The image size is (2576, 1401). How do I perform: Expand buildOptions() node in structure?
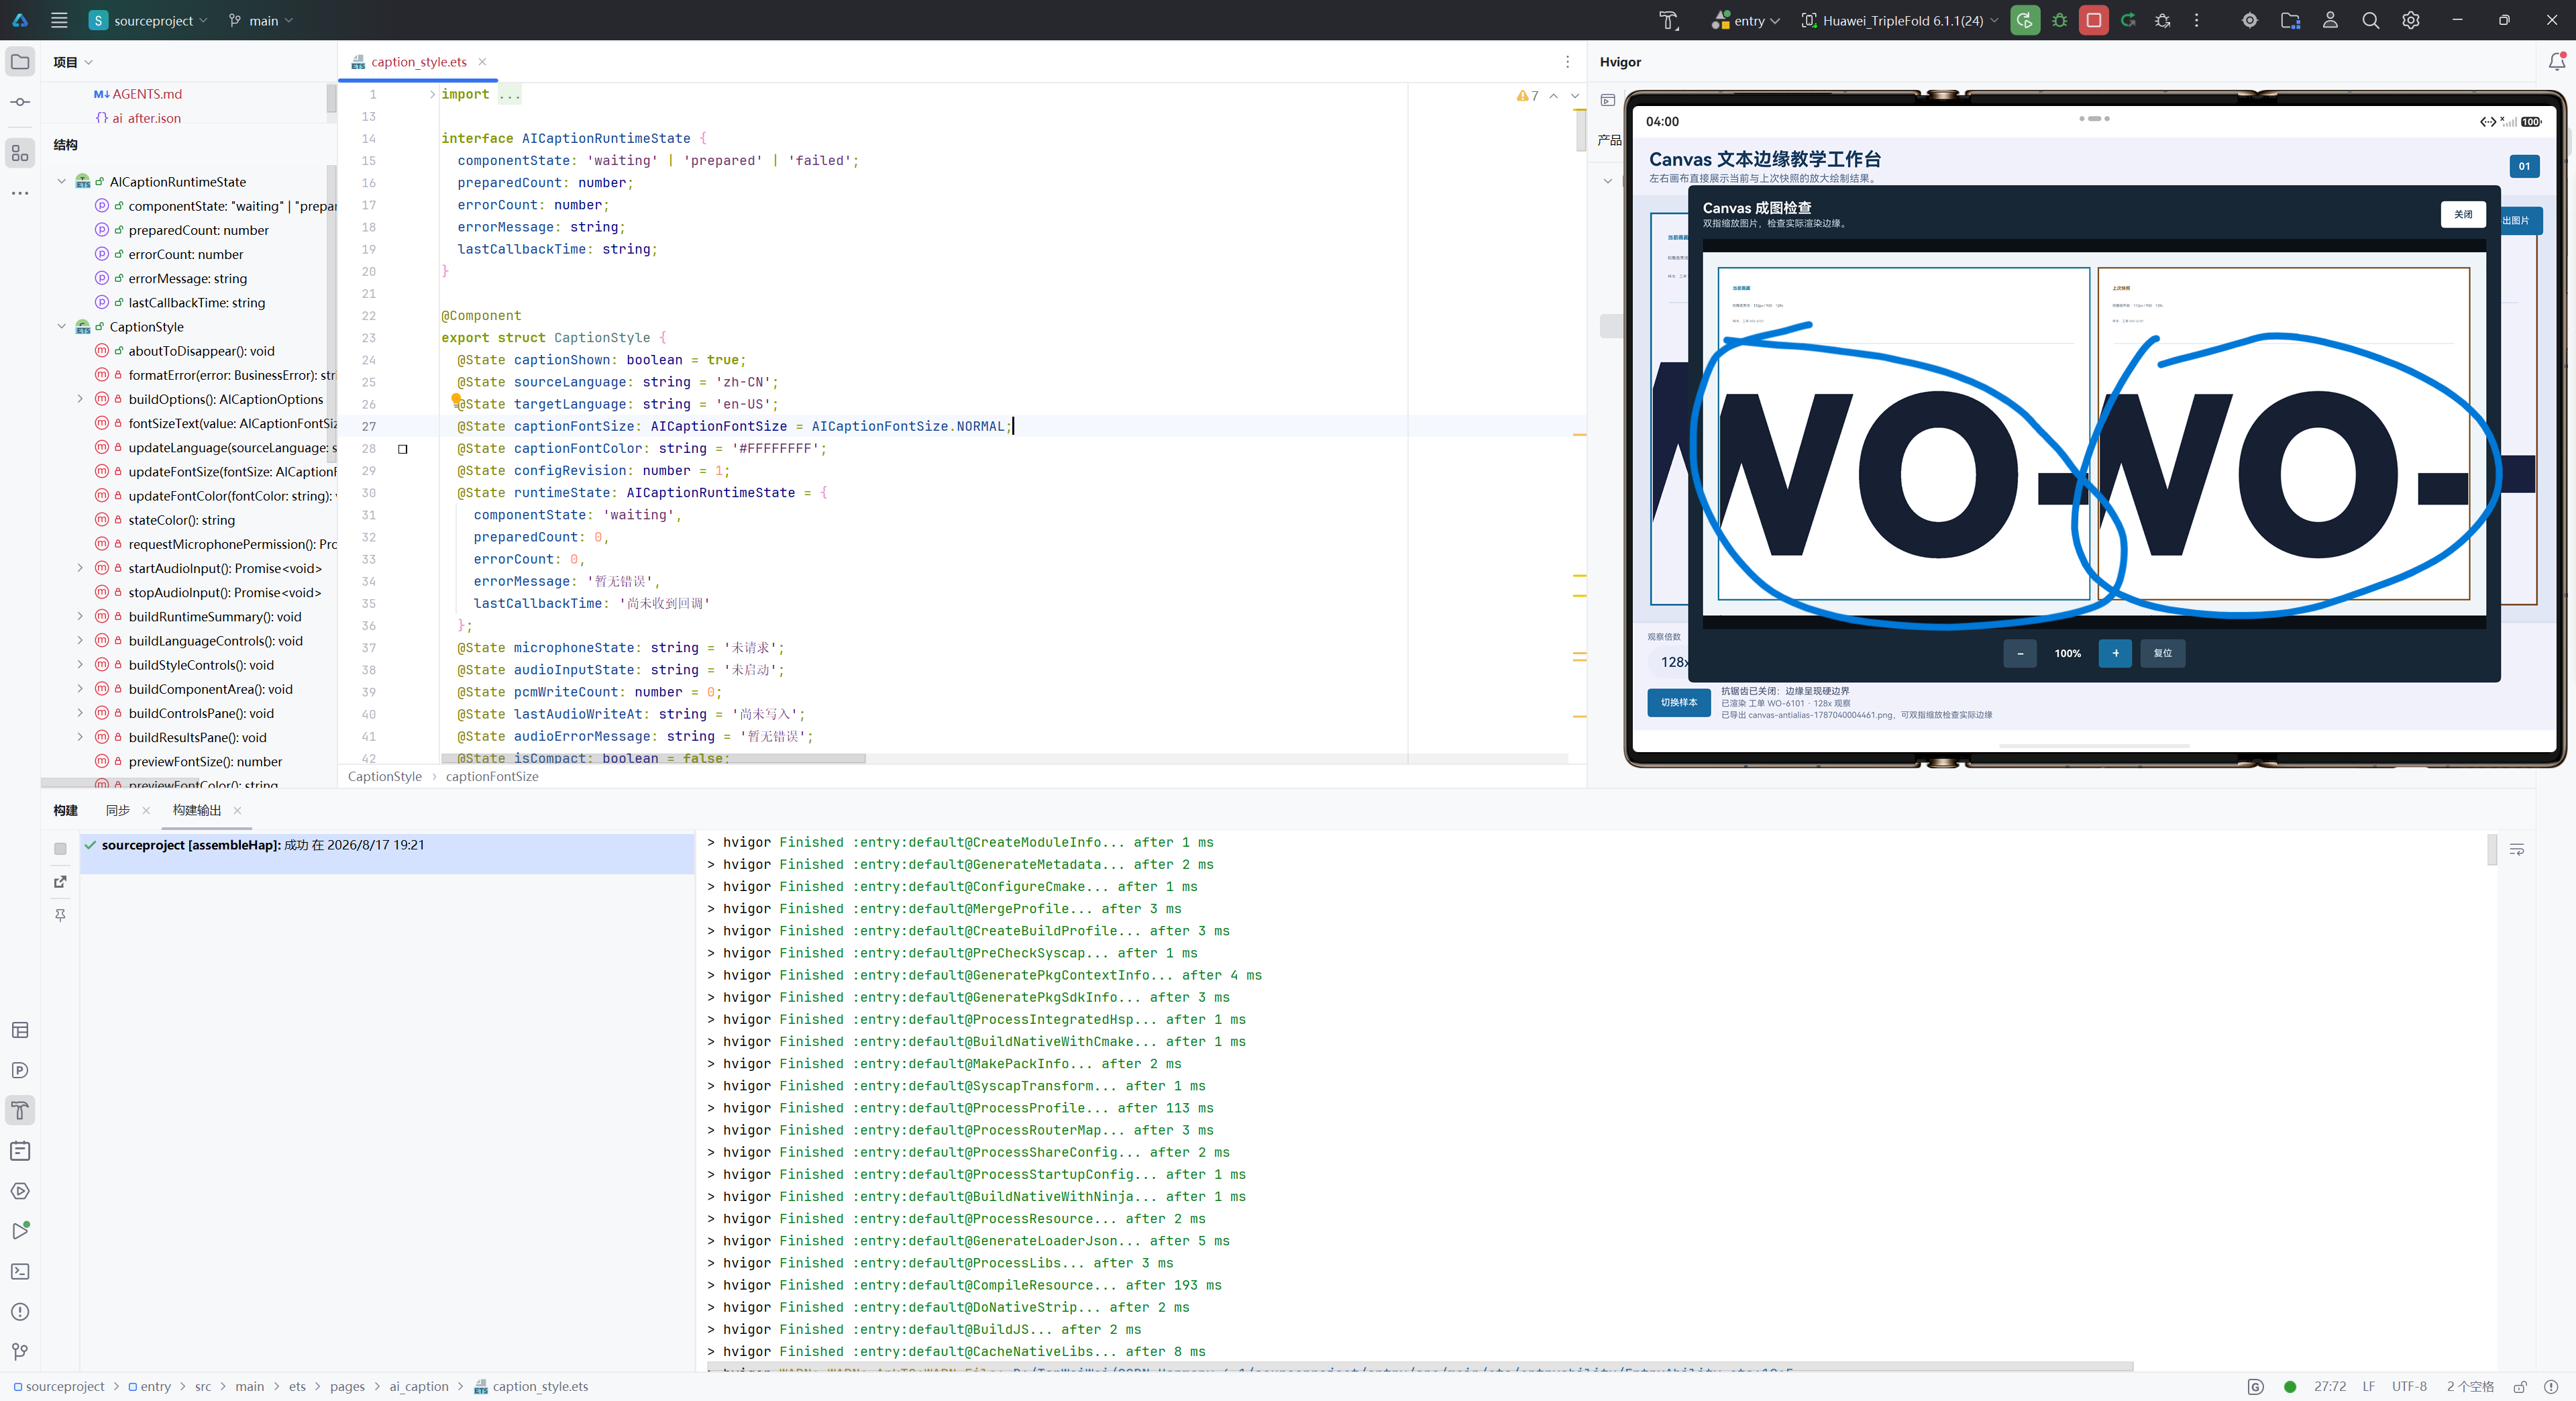pyautogui.click(x=81, y=399)
